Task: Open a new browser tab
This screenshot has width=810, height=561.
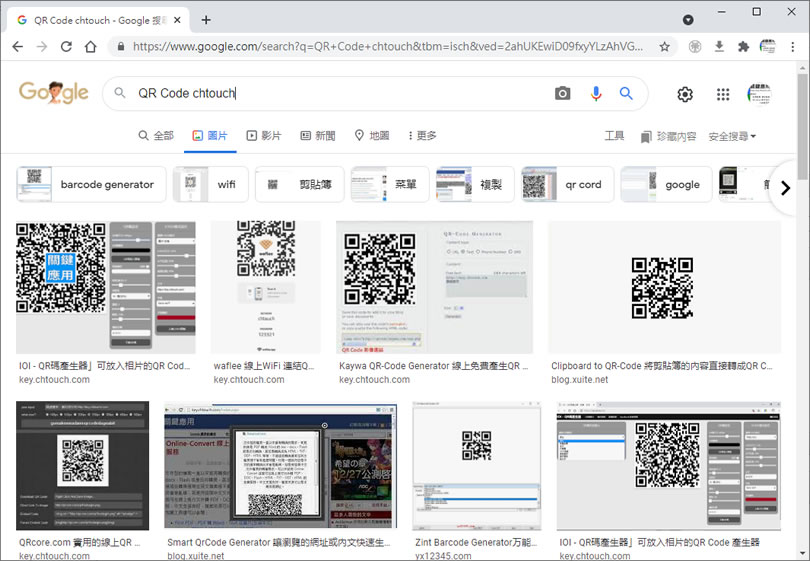Action: pyautogui.click(x=206, y=20)
